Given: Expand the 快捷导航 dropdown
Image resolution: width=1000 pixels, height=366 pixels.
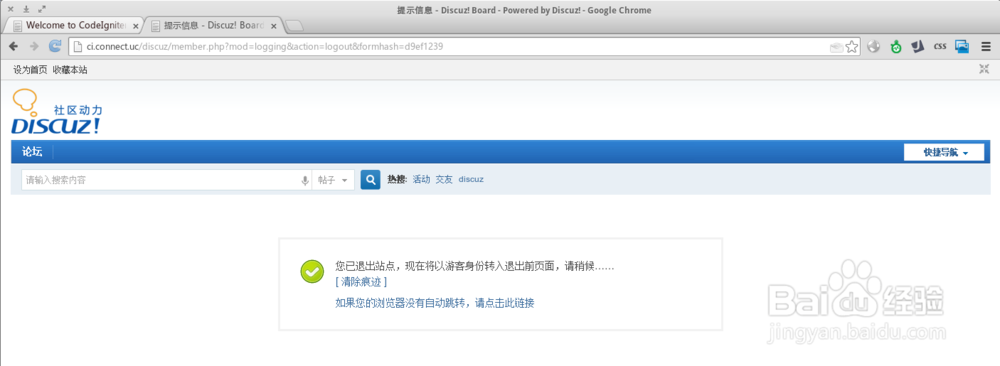Looking at the screenshot, I should click(944, 152).
